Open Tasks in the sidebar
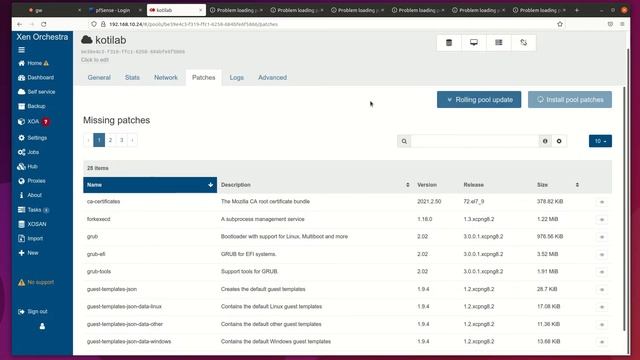Screen dimensions: 640x360 tap(33, 210)
